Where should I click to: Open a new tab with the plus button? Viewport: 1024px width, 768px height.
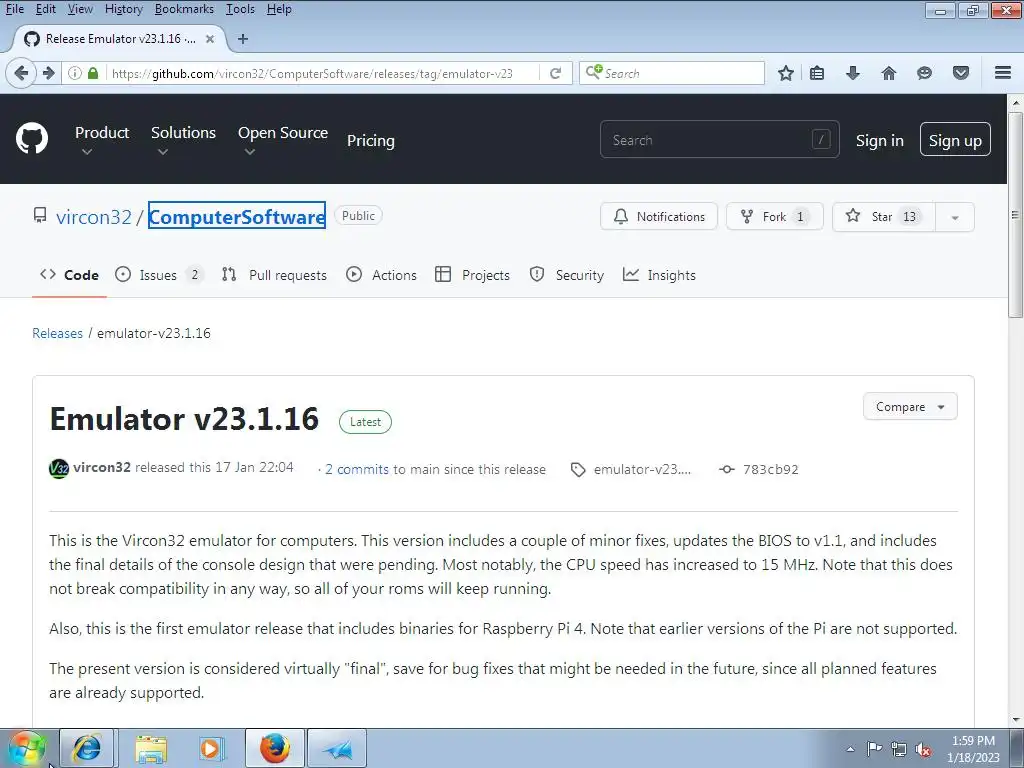click(x=243, y=39)
